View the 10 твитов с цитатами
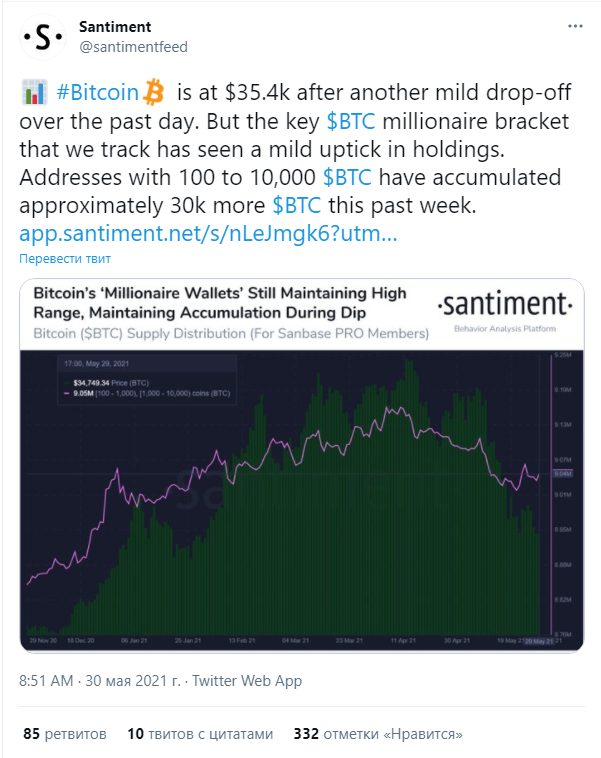The image size is (601, 758). pyautogui.click(x=200, y=733)
